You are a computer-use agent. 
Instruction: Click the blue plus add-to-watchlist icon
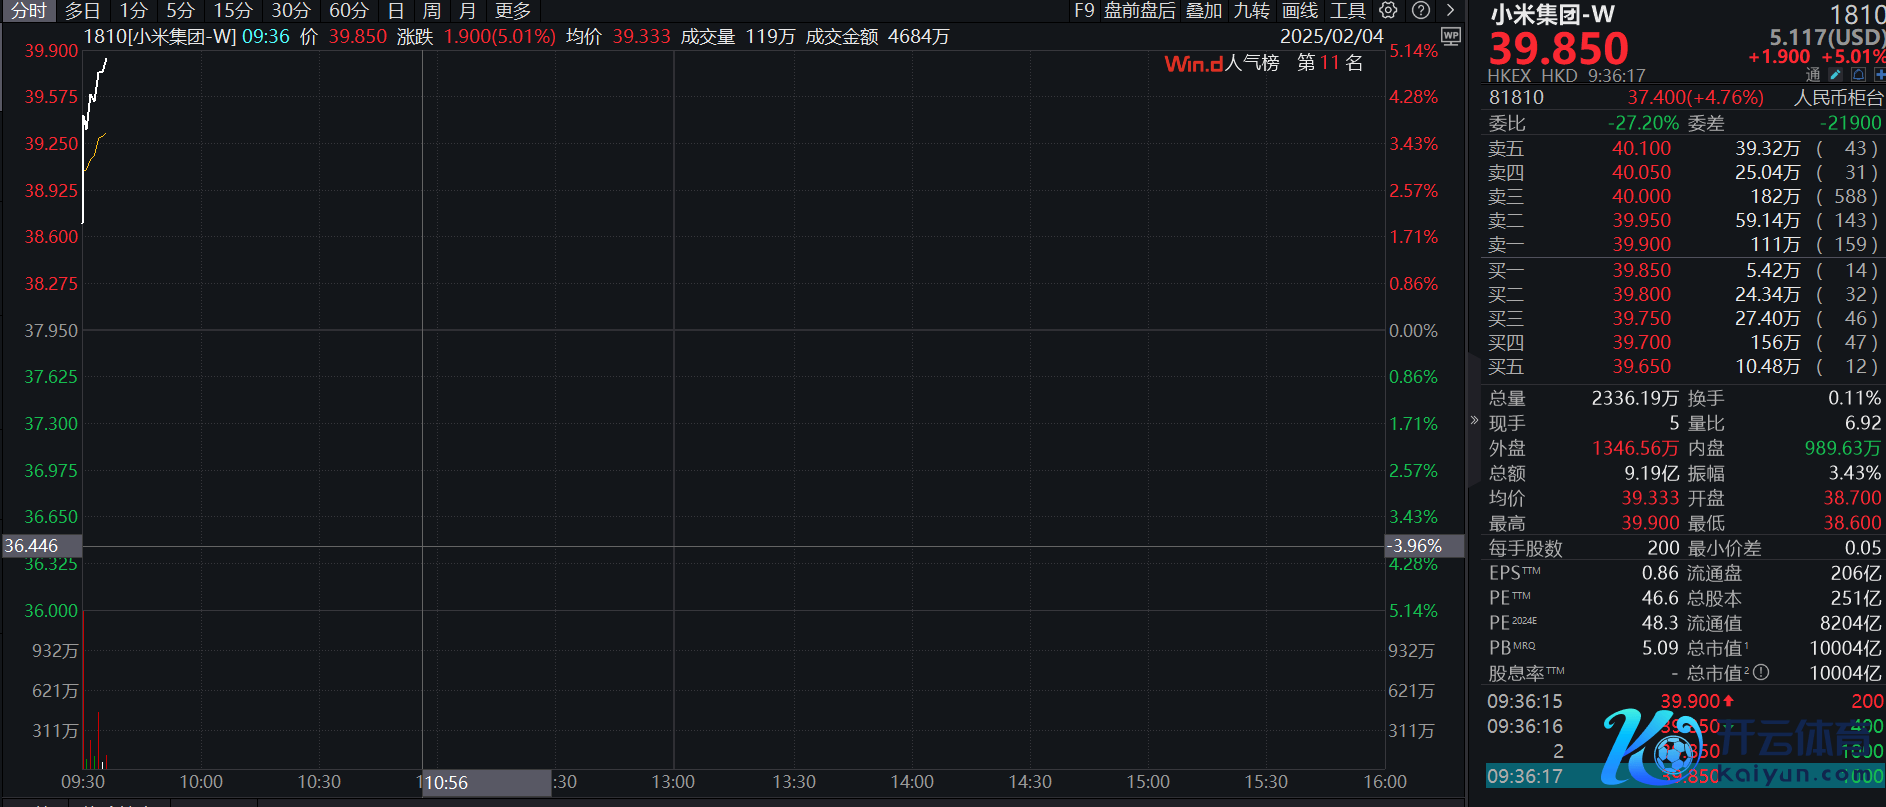coord(1879,75)
